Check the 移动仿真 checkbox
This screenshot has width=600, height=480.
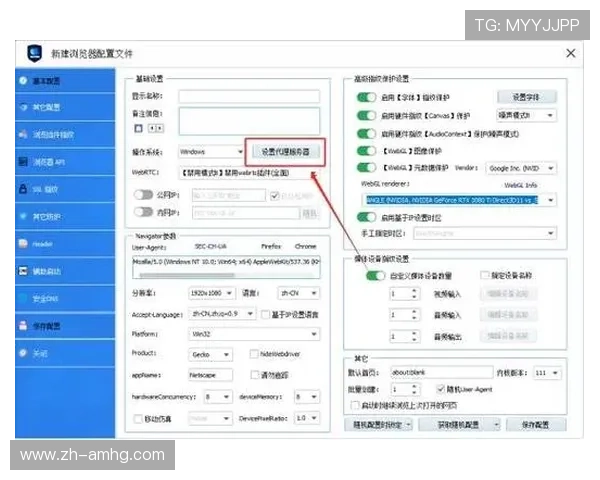pos(138,419)
